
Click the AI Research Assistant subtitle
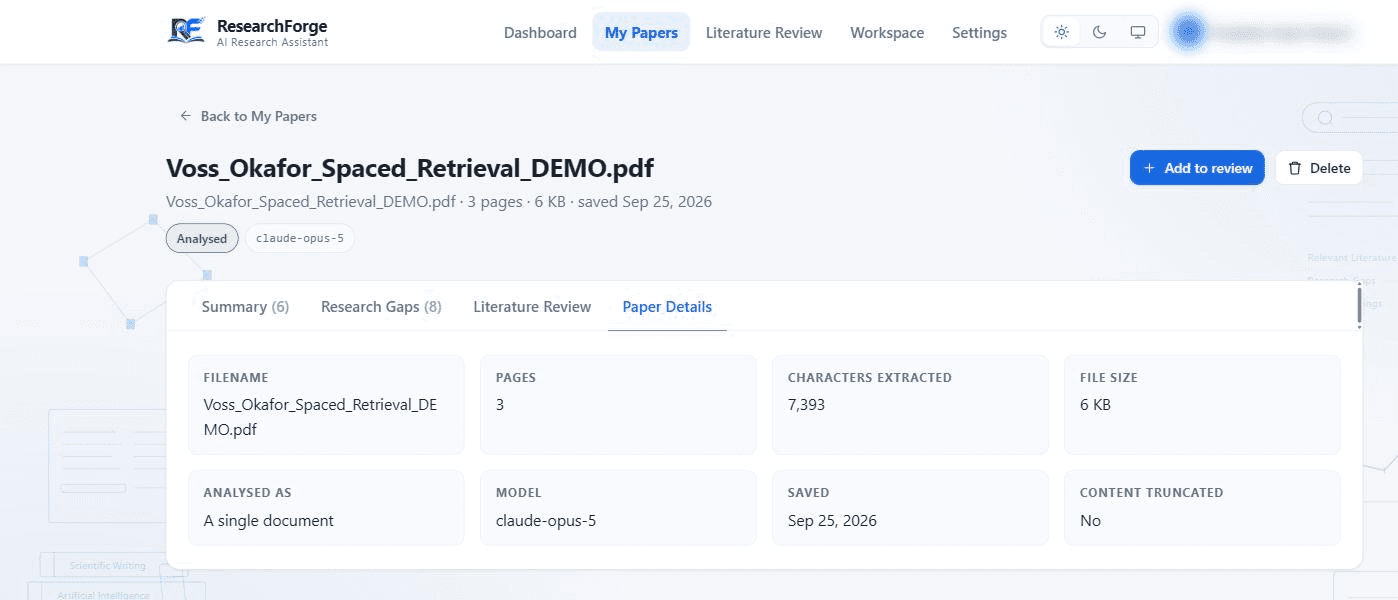pyautogui.click(x=272, y=43)
